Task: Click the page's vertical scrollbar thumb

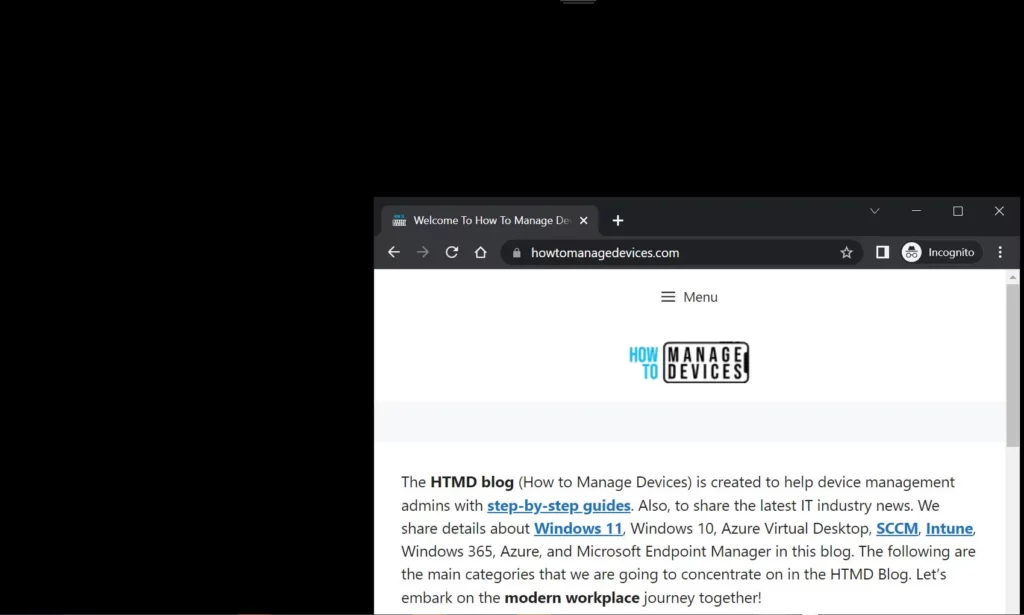Action: 1012,366
